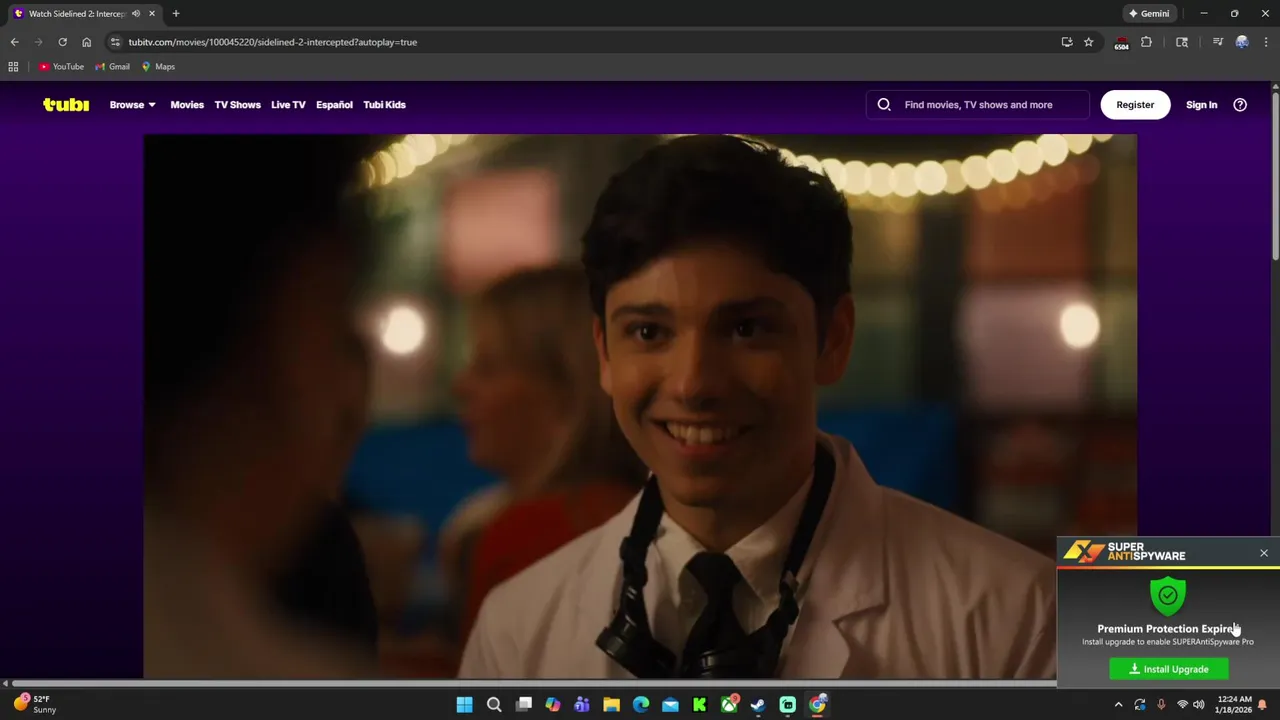Open the Extensions puzzle icon

click(x=1146, y=42)
